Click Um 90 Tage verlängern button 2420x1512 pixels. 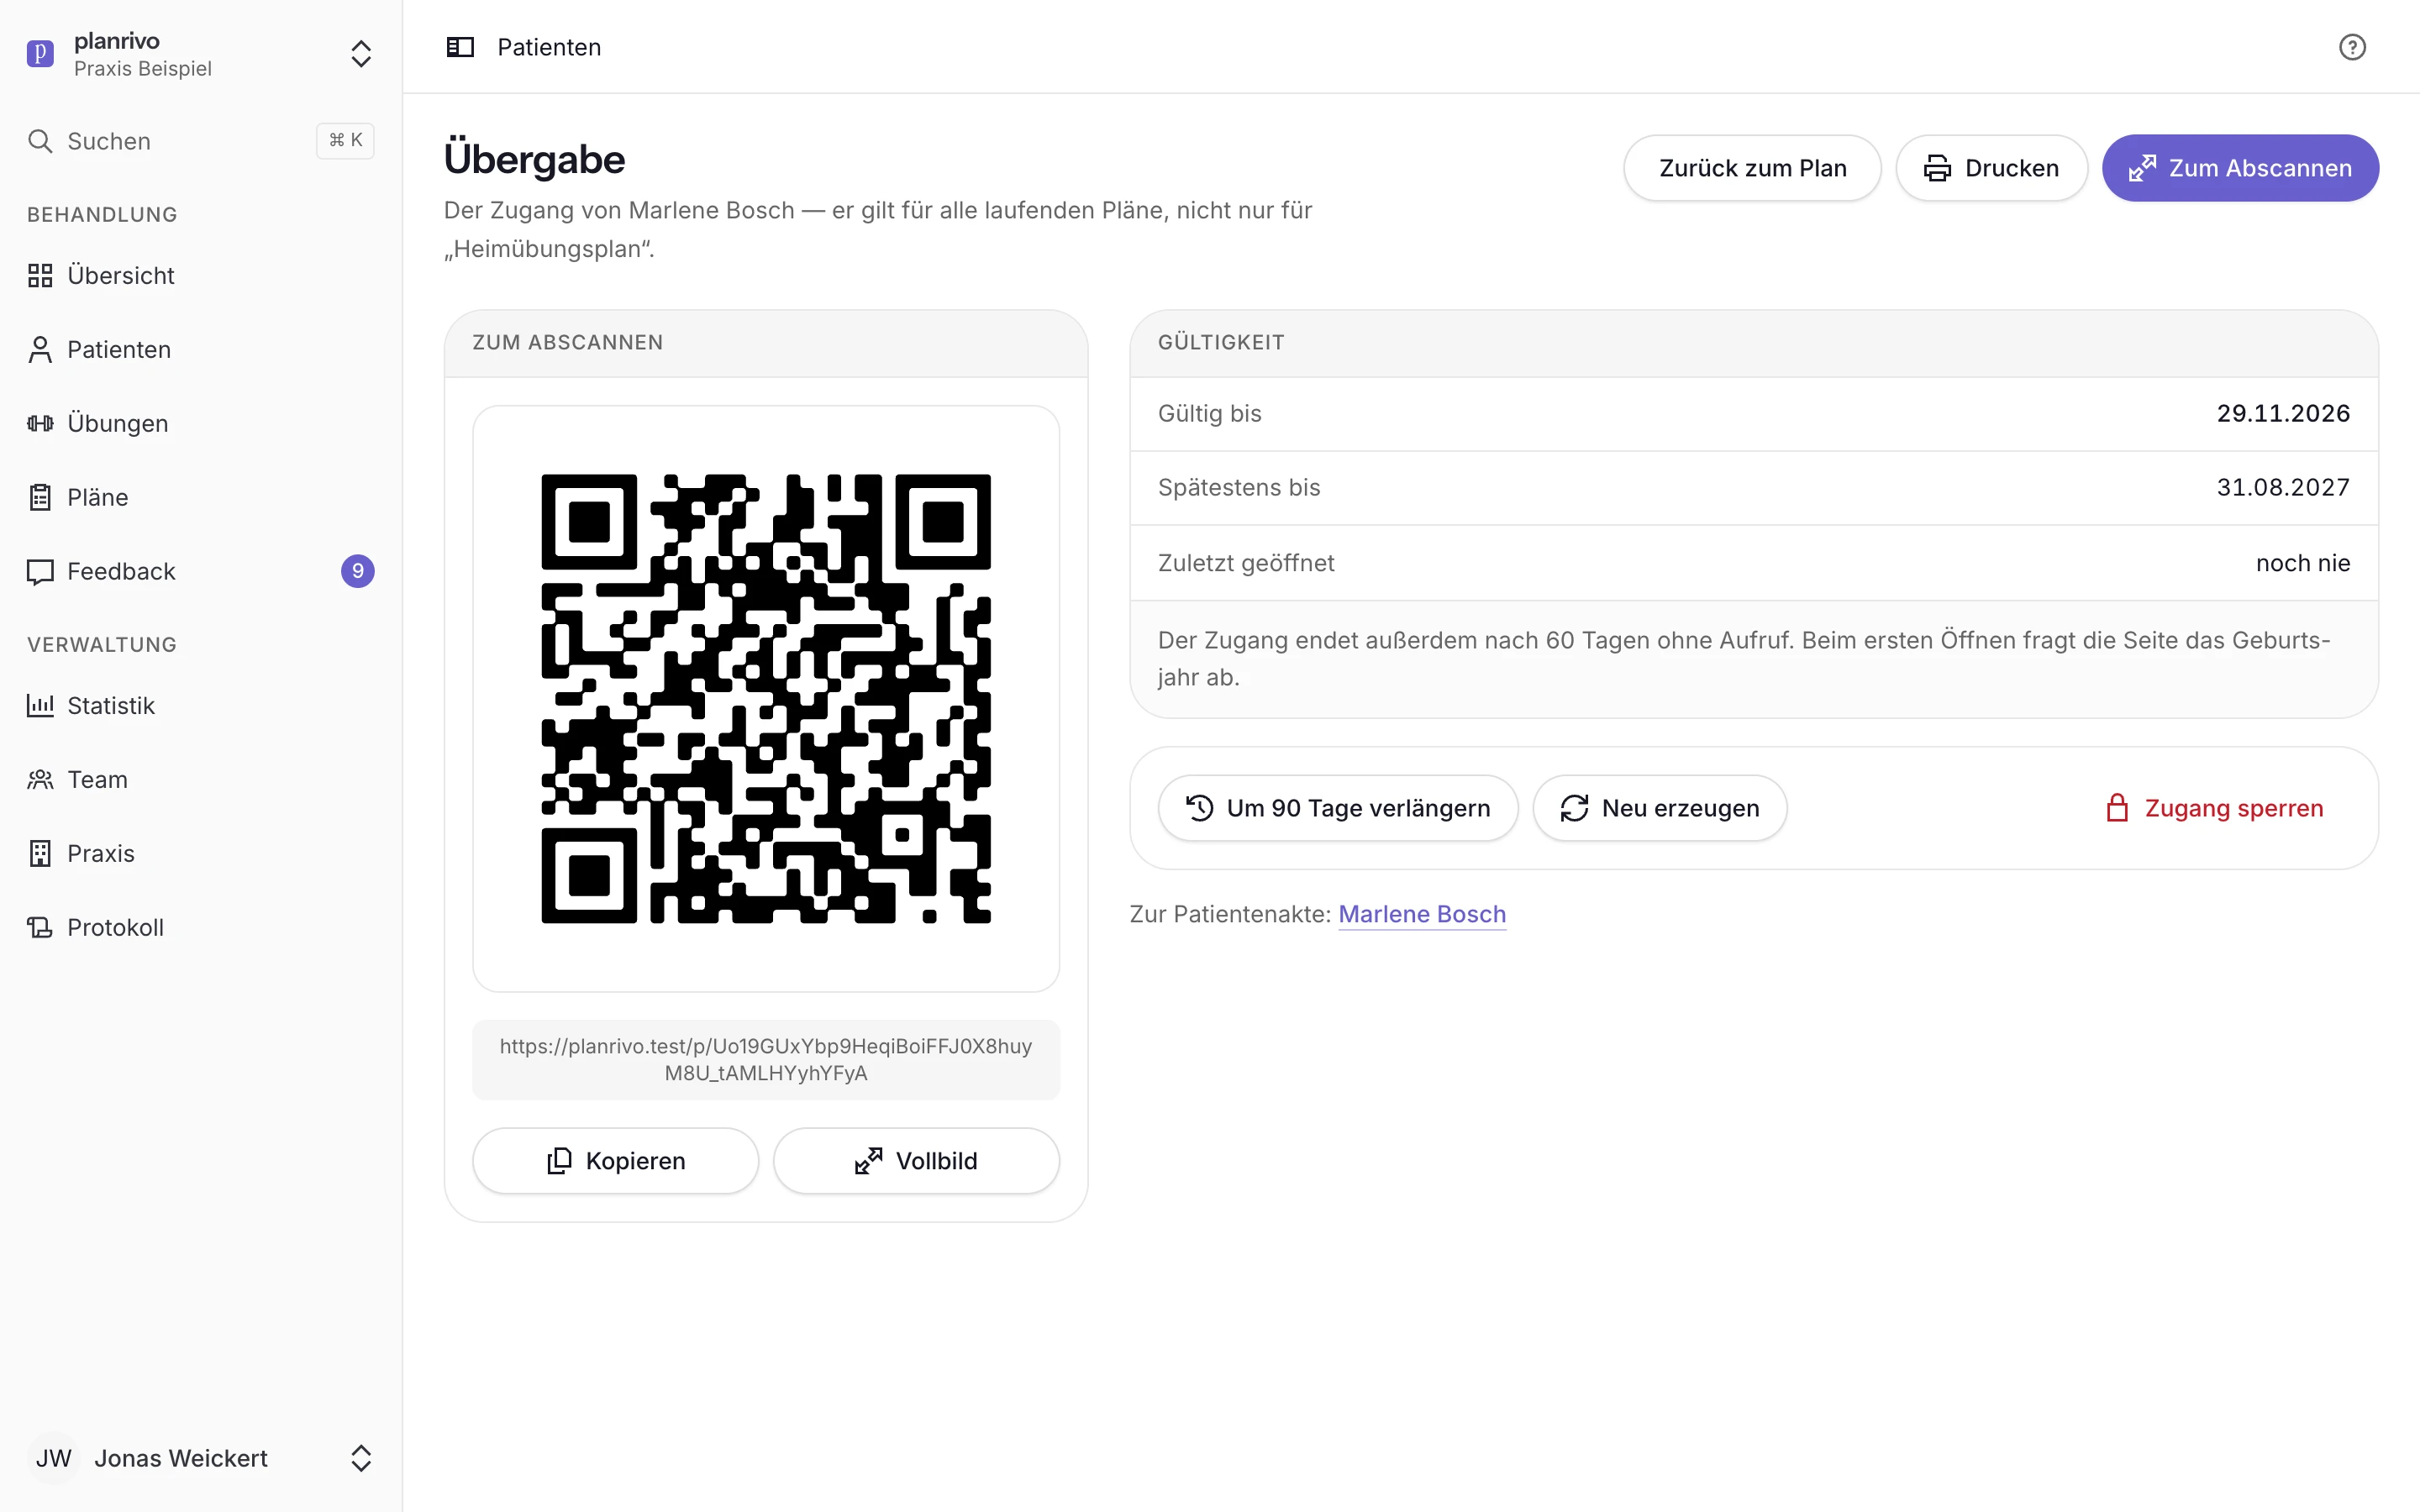click(1338, 808)
